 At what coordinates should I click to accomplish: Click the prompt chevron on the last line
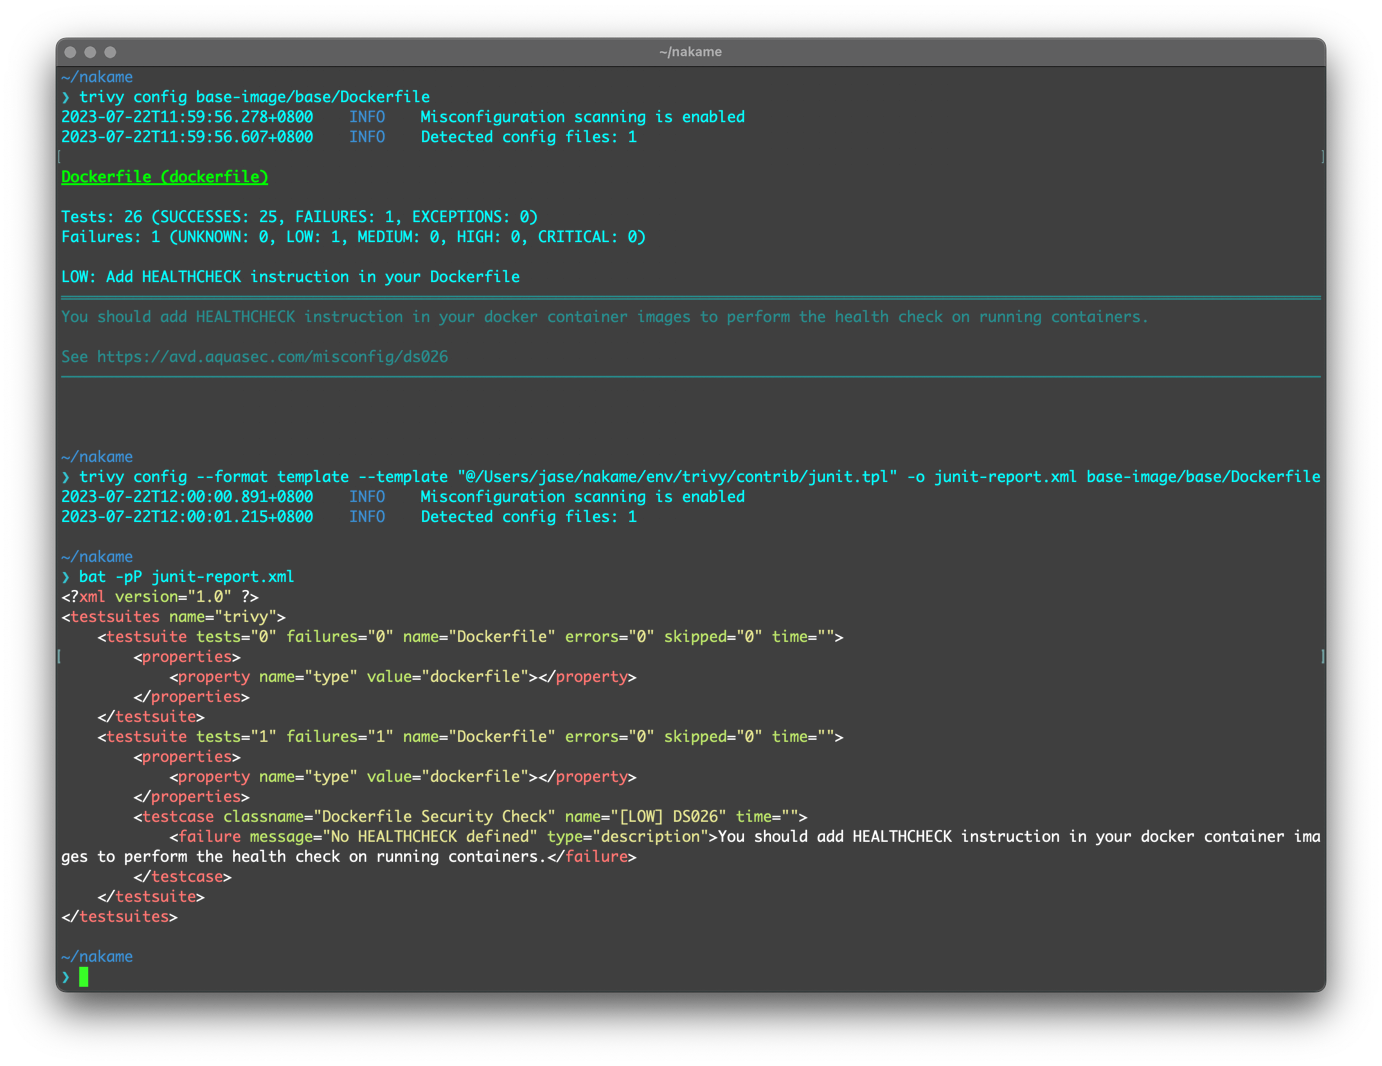[x=66, y=977]
